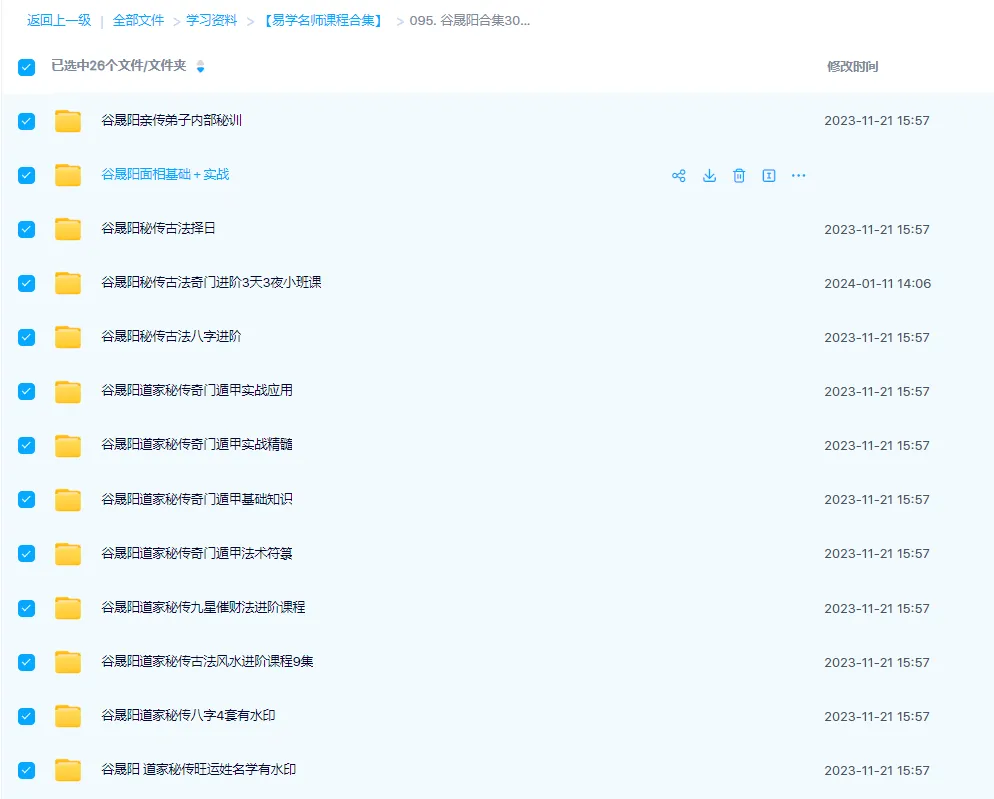This screenshot has height=799, width=994.
Task: Delete the 谷晟阳面相基础+实战 folder
Action: click(x=739, y=176)
